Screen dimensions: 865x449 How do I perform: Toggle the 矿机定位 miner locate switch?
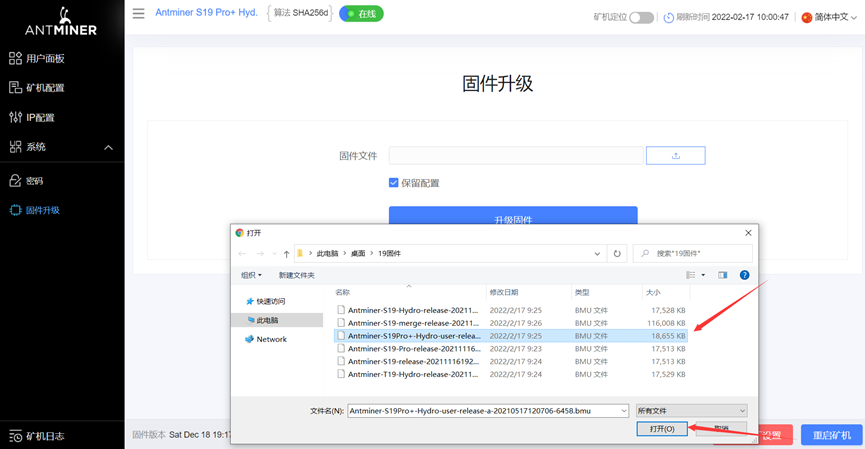[641, 18]
